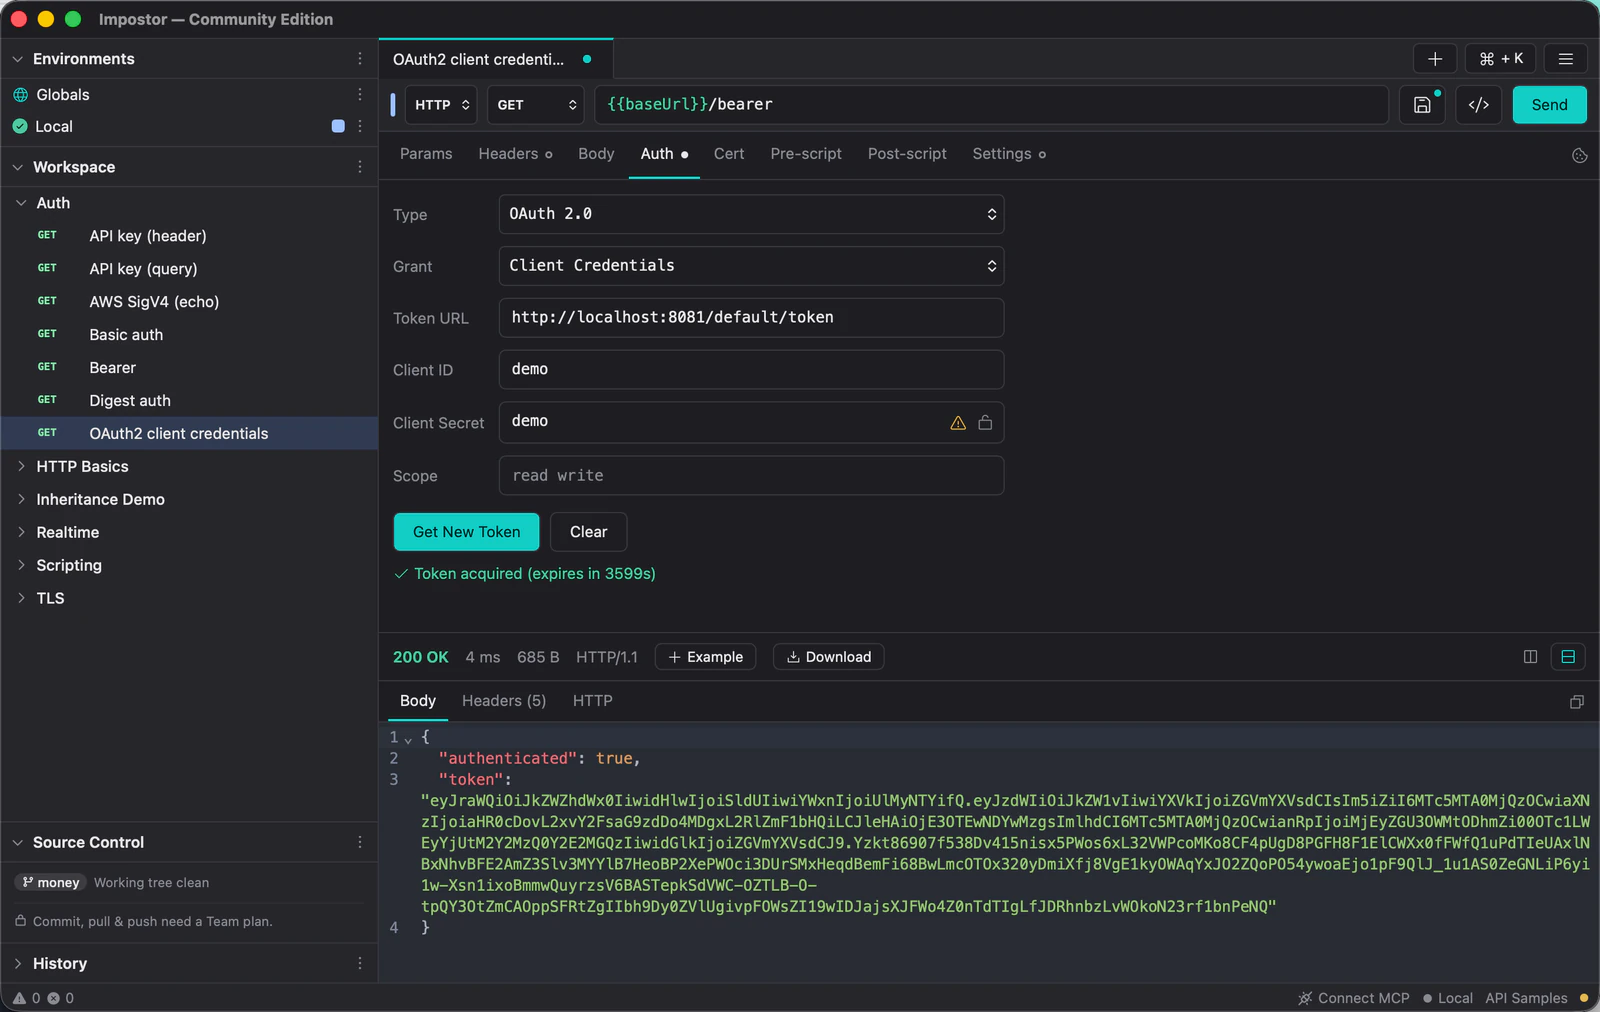Expand the HTTP Basics folder
The height and width of the screenshot is (1012, 1600).
[21, 466]
